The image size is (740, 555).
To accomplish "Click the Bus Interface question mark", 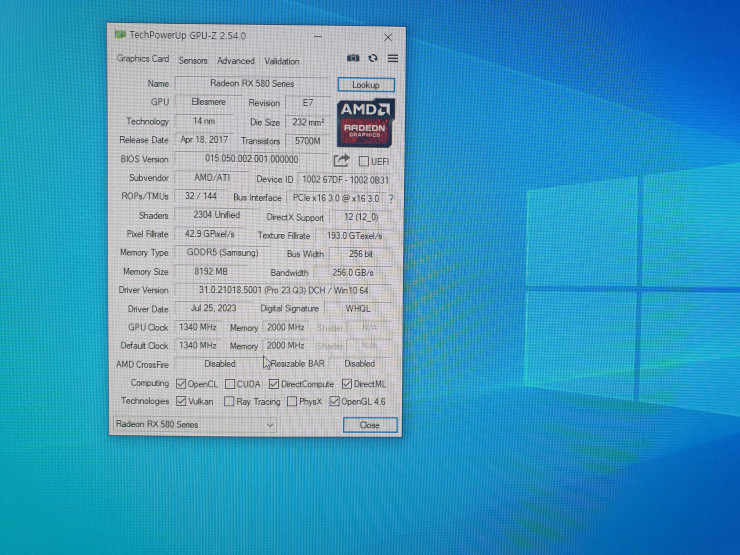I will [391, 199].
